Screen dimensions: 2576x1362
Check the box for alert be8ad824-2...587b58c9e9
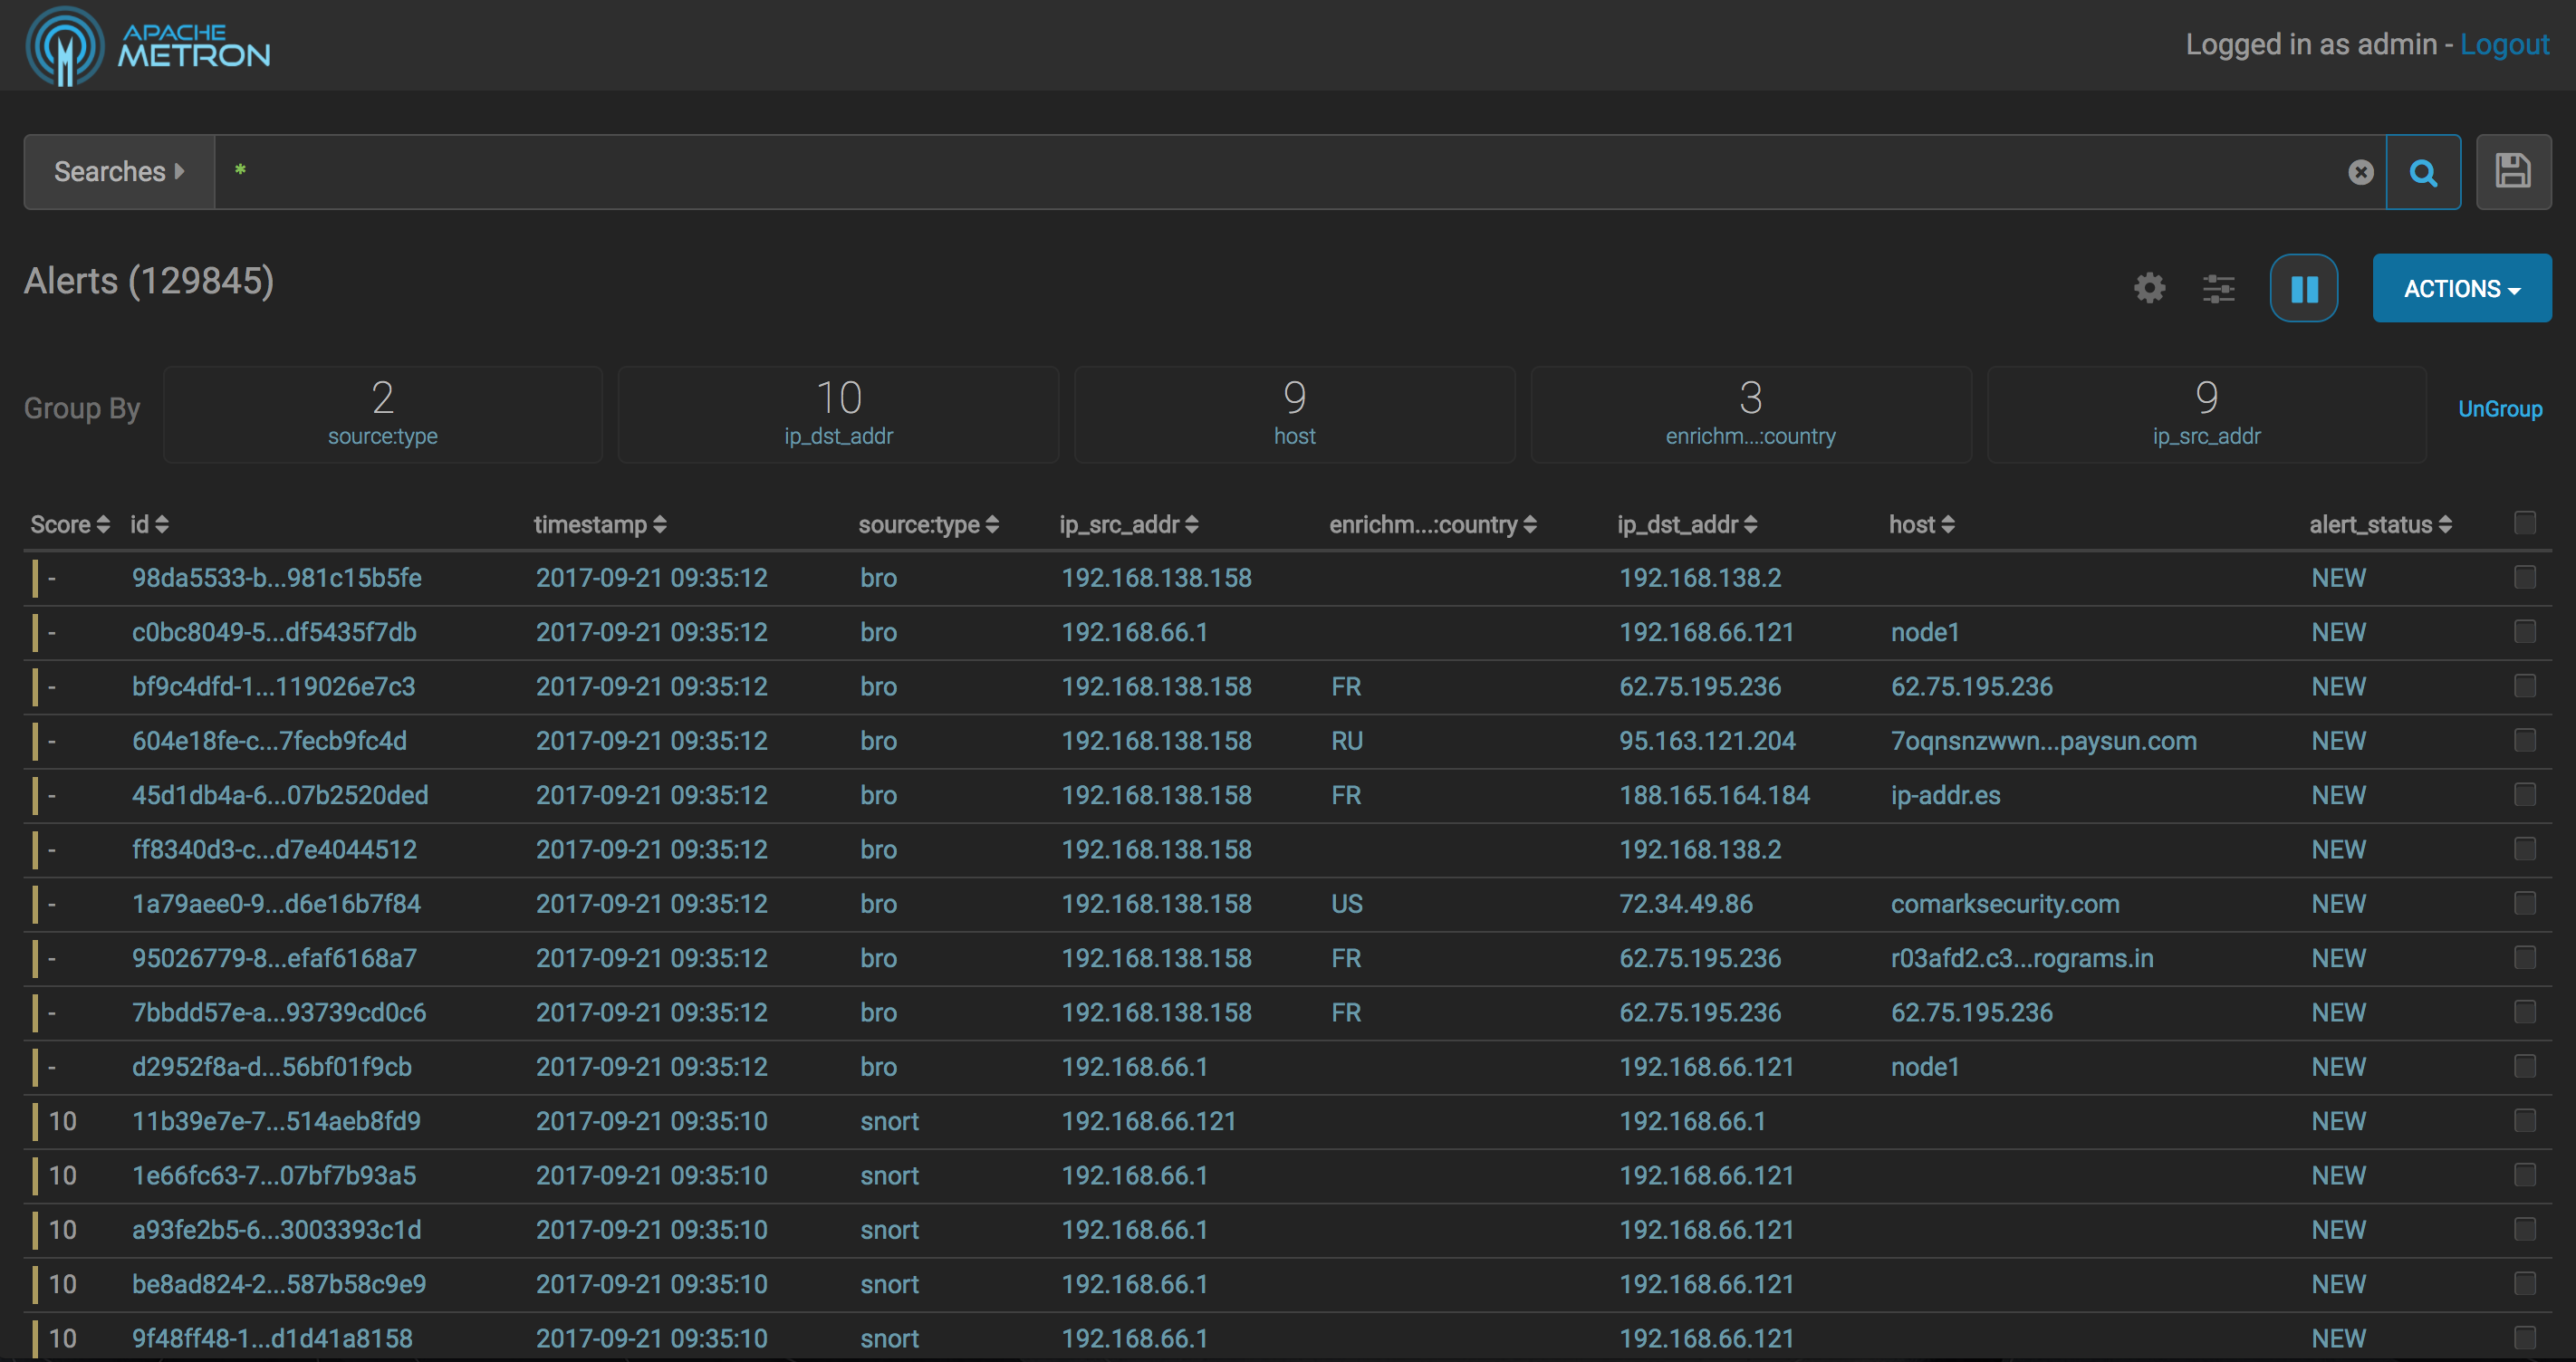pyautogui.click(x=2525, y=1283)
